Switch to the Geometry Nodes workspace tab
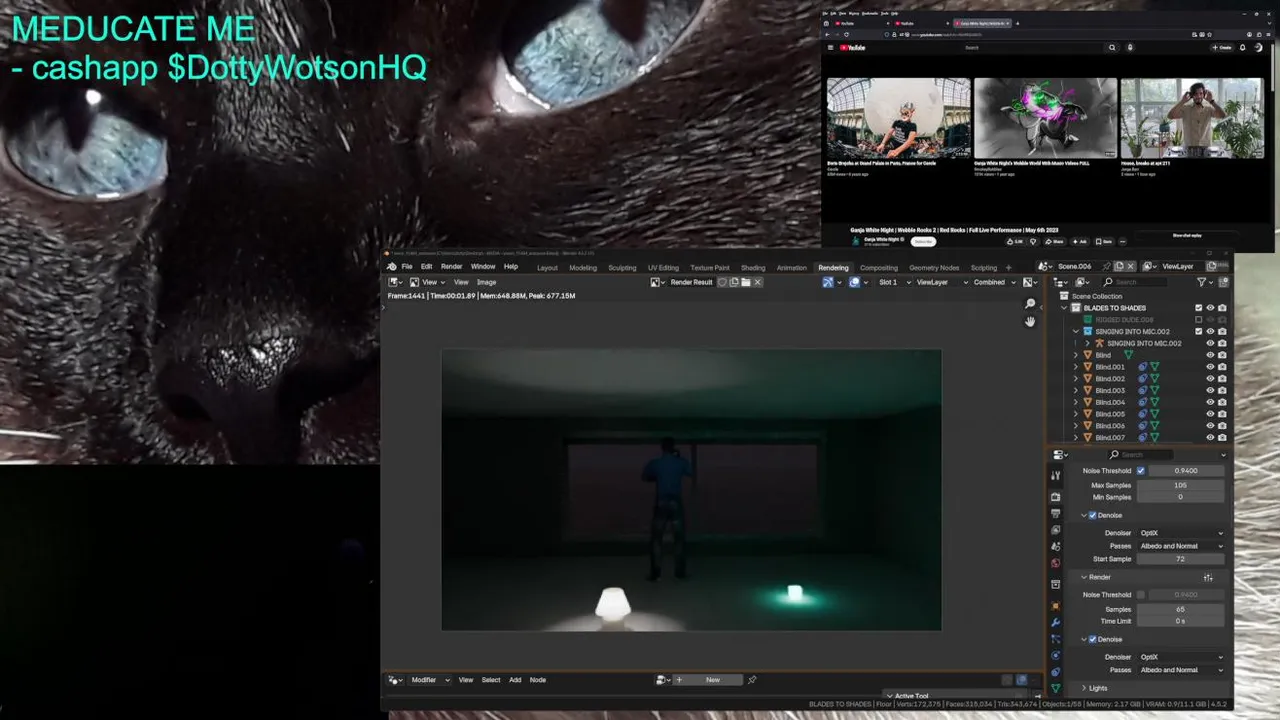 click(x=934, y=267)
